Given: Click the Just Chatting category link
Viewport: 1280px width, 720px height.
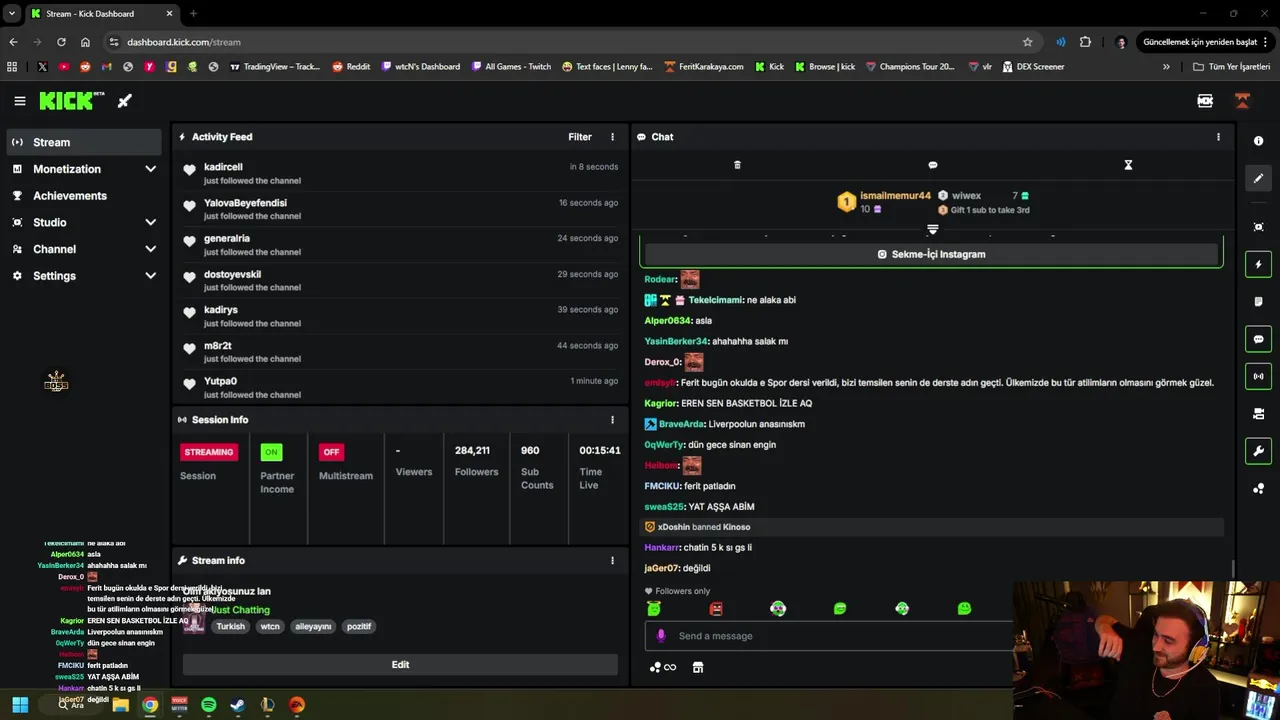Looking at the screenshot, I should (x=241, y=610).
